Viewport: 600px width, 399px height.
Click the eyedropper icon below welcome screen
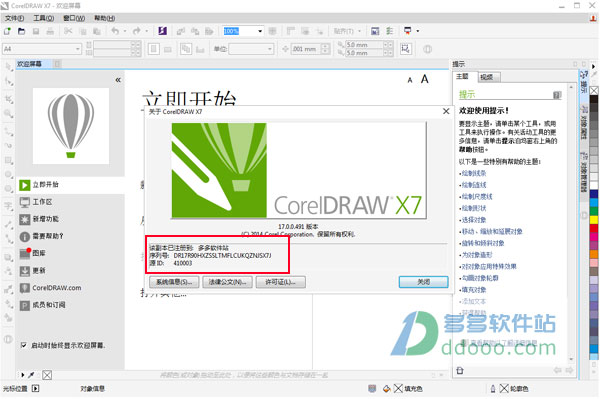tap(31, 375)
